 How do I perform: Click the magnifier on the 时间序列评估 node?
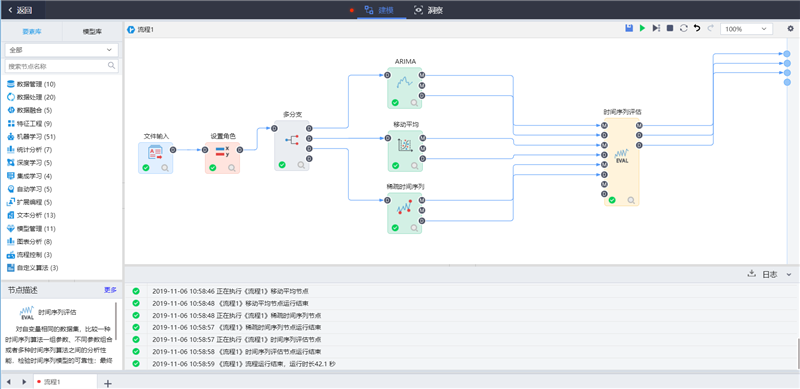[631, 200]
